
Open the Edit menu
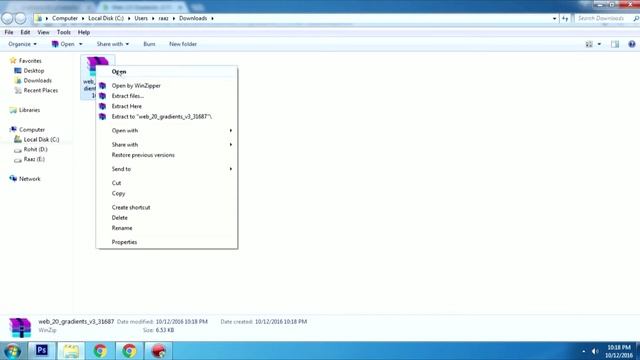pos(25,32)
